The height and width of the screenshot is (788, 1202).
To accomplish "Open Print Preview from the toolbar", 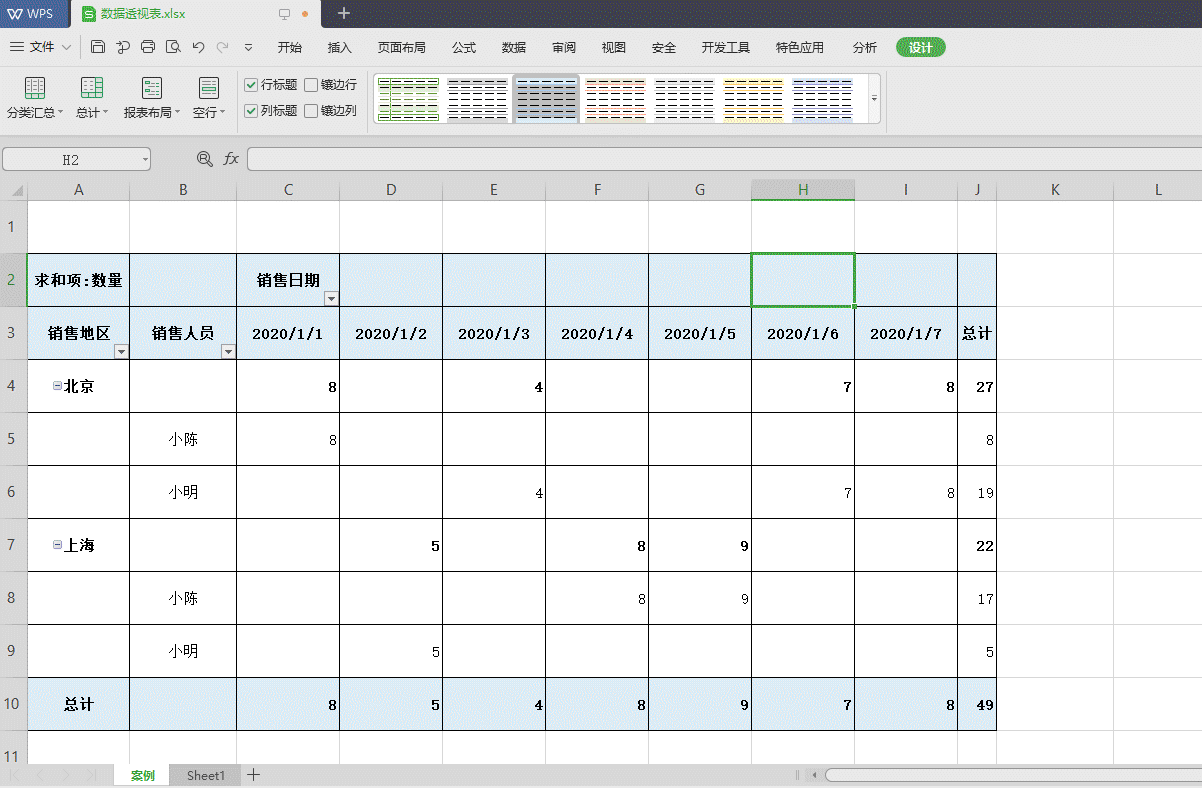I will click(x=173, y=47).
